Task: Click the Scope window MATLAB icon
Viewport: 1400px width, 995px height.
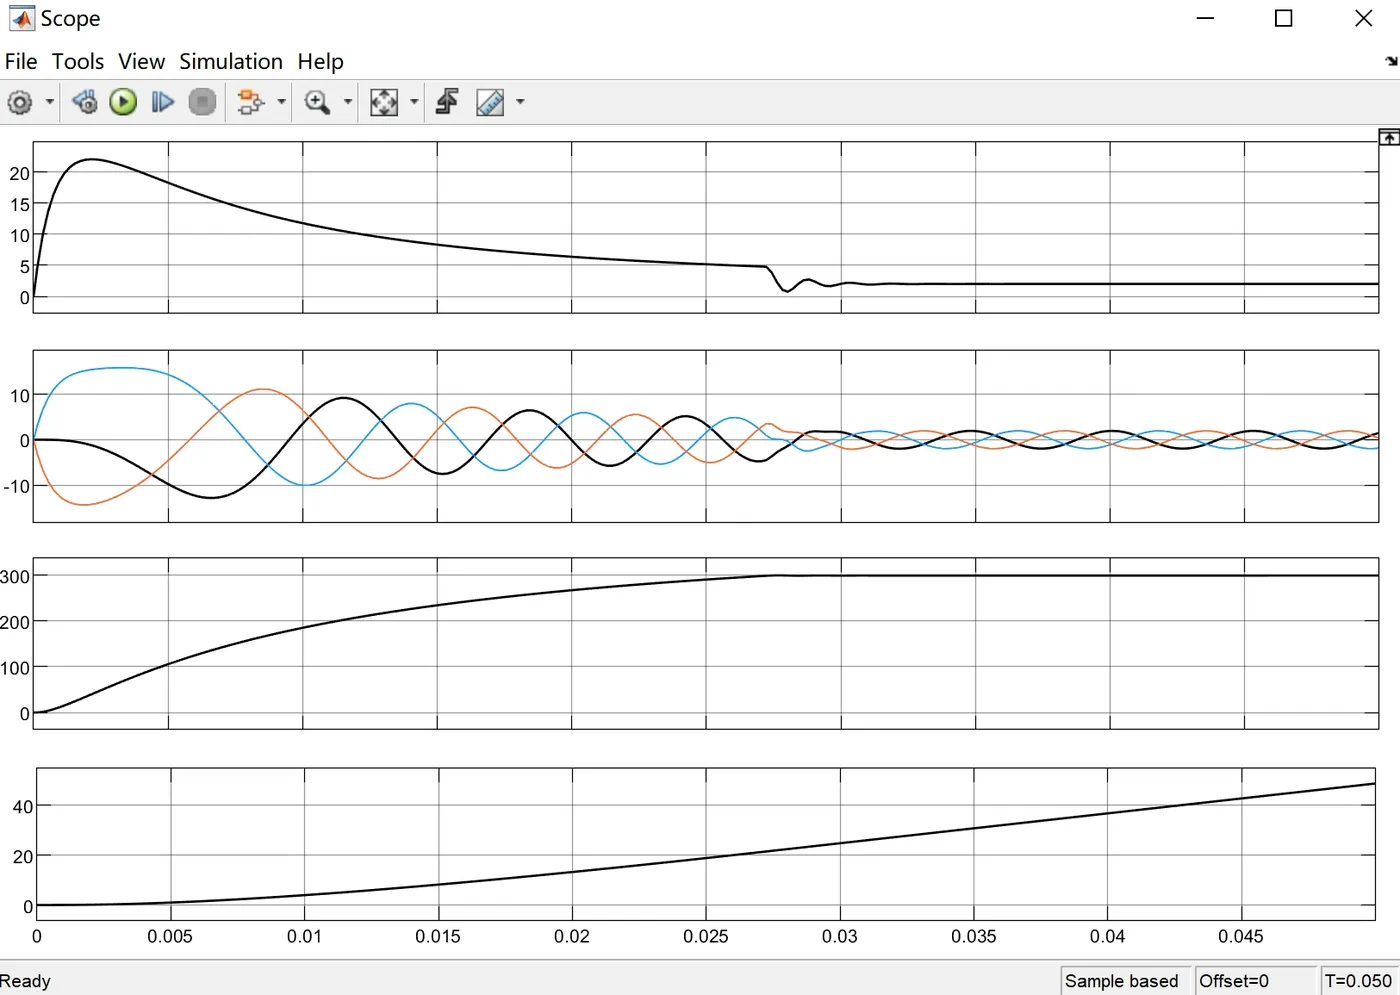Action: tap(21, 18)
